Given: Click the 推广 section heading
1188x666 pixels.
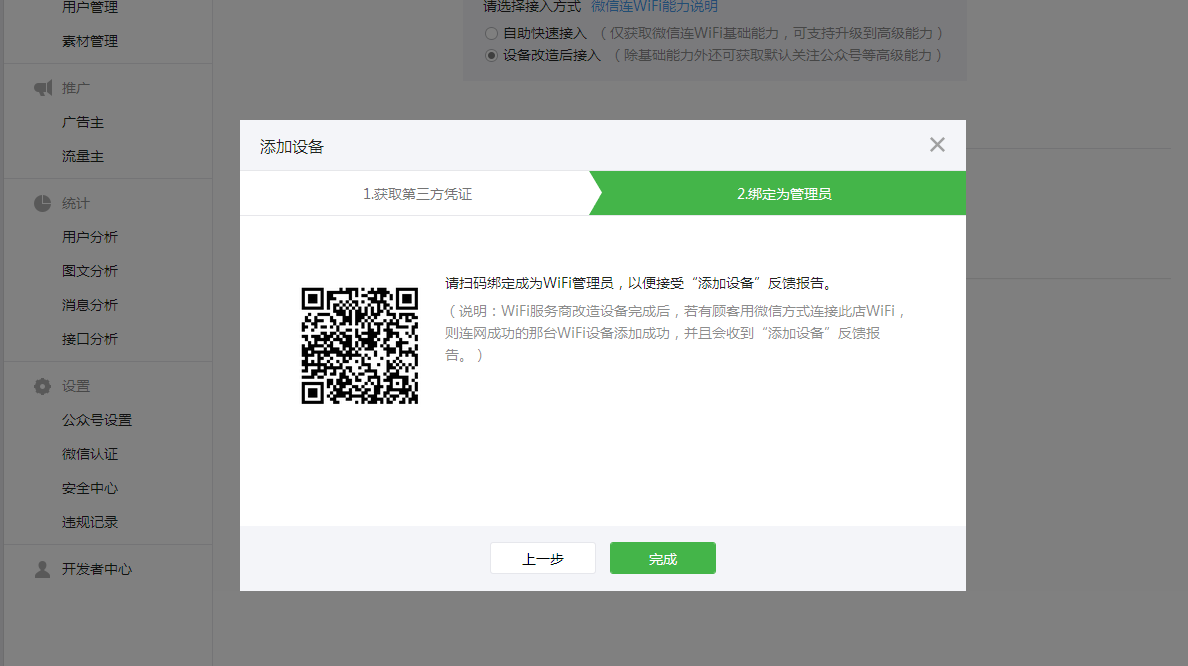Looking at the screenshot, I should (x=75, y=89).
